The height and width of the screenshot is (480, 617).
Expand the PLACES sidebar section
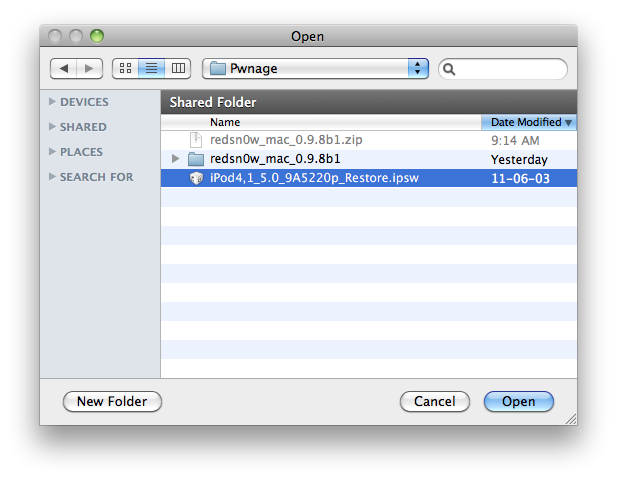[52, 152]
